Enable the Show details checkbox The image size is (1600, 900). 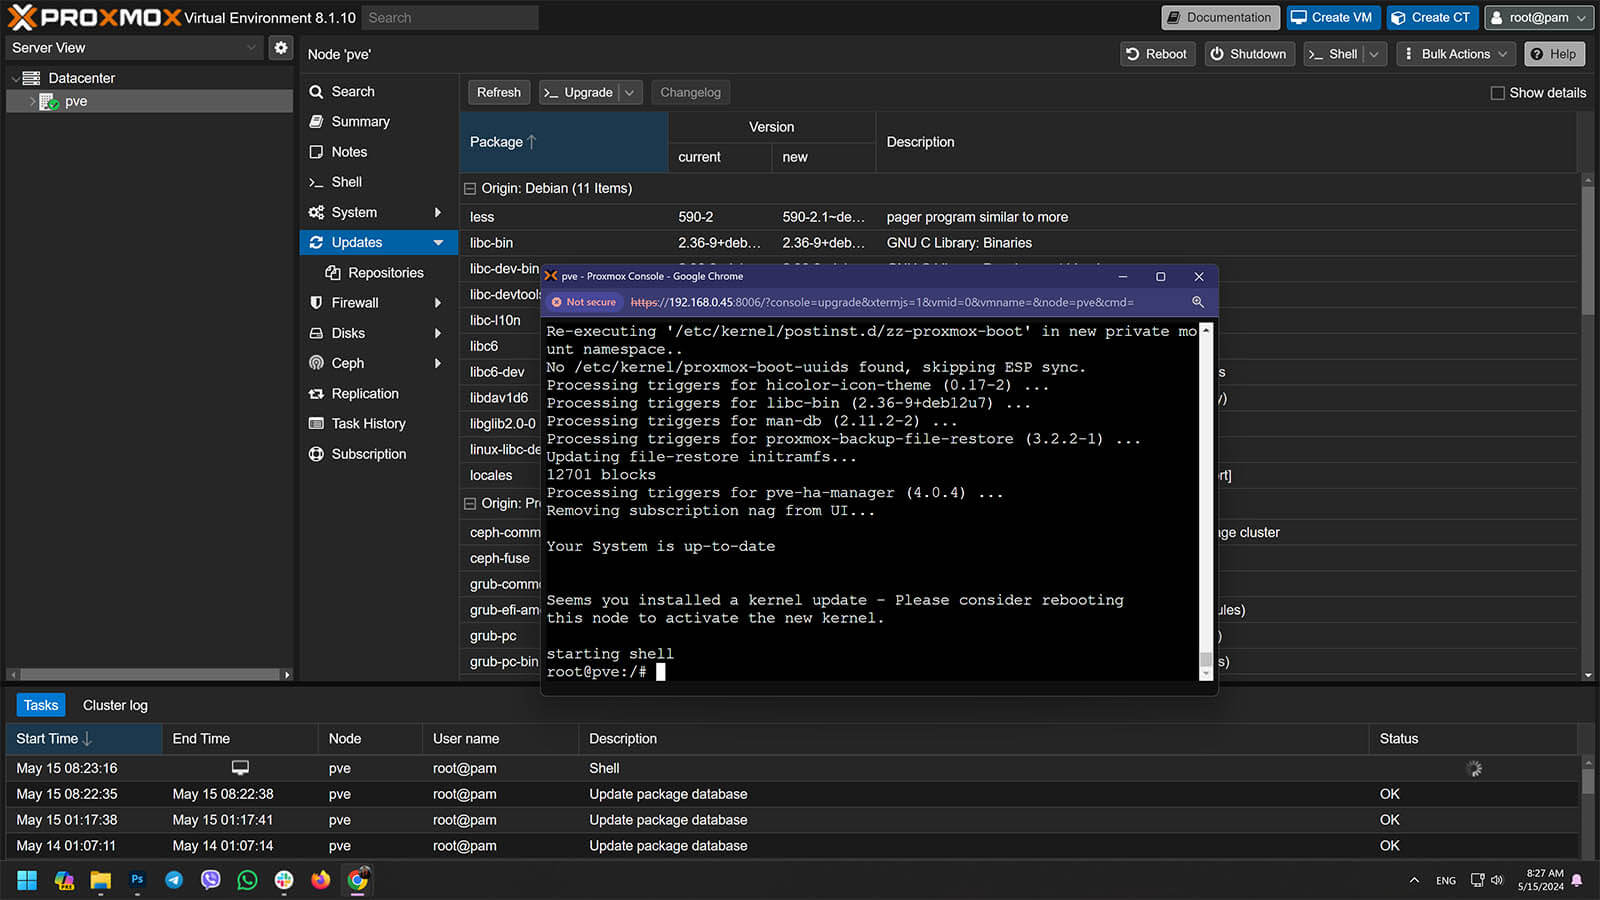[1499, 92]
